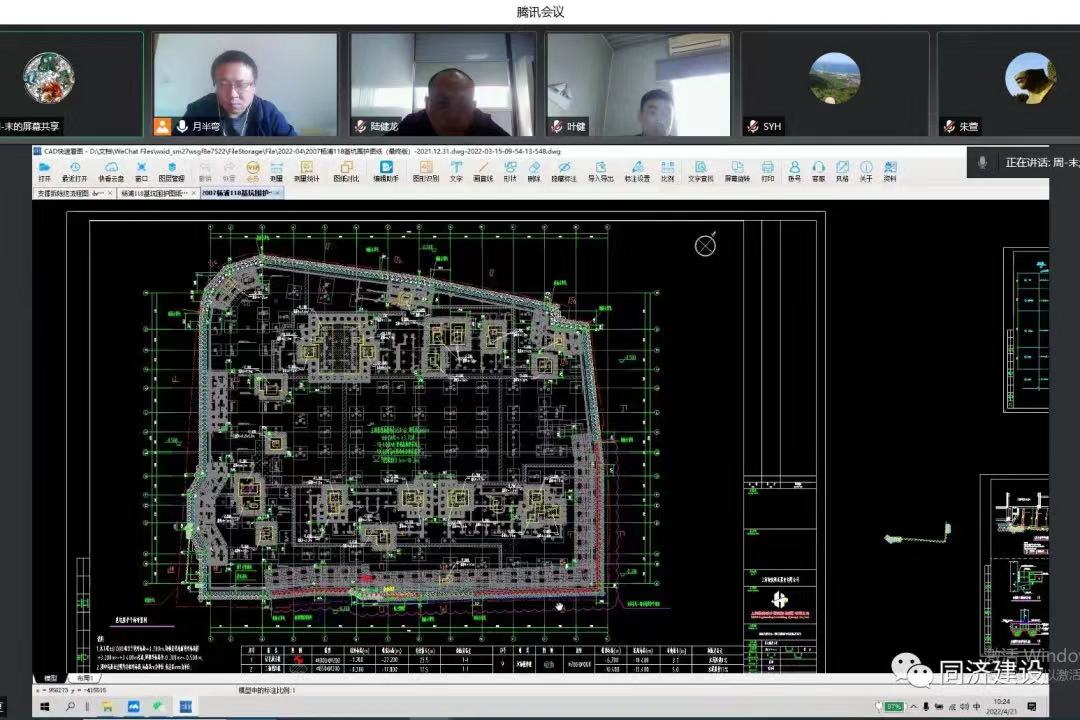Viewport: 1080px width, 720px height.
Task: Open the 比例 scale settings
Action: pos(667,171)
